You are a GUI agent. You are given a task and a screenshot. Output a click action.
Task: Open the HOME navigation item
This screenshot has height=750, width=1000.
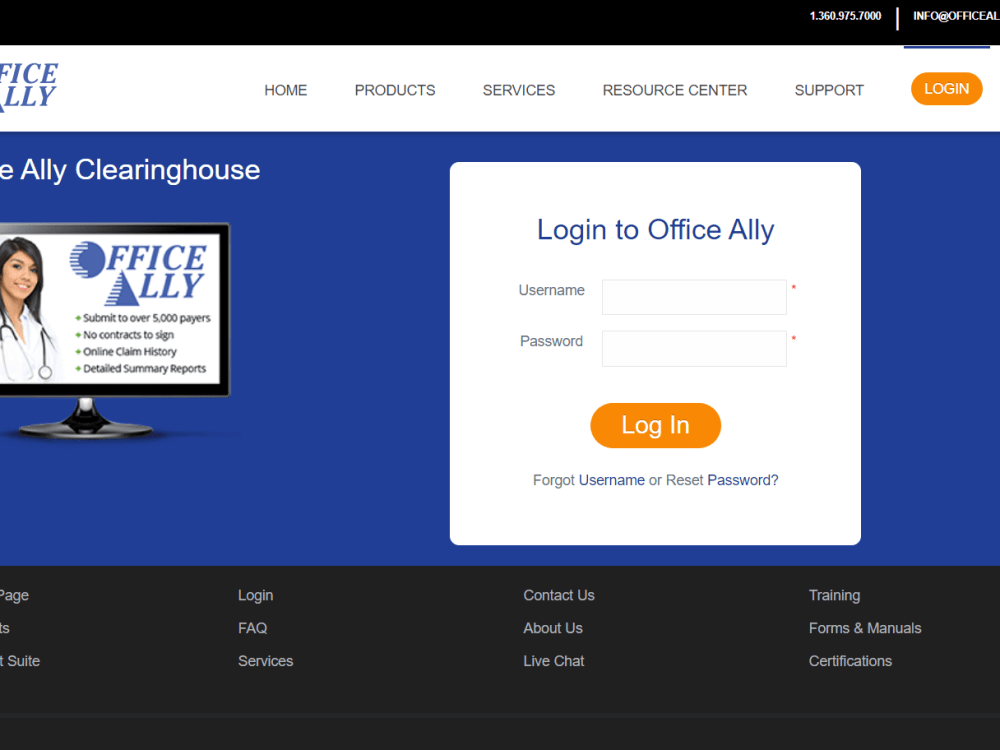(x=286, y=90)
